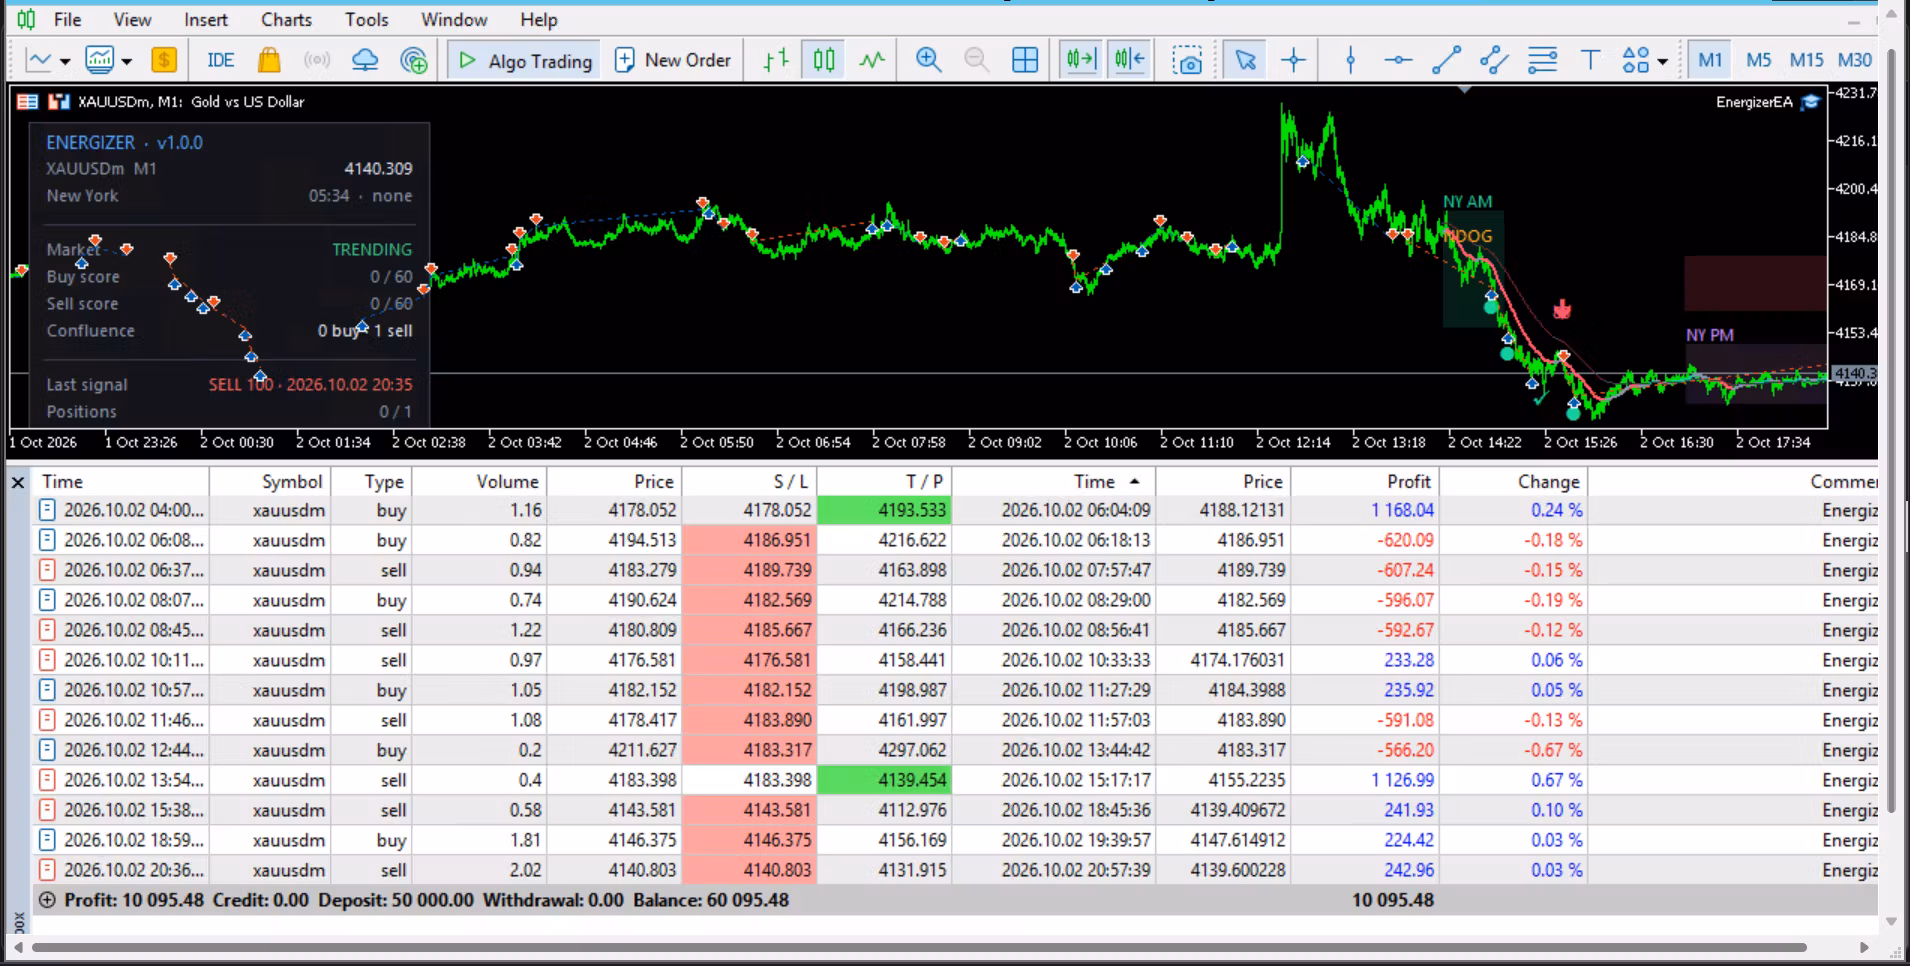Toggle chart shift from right edge
This screenshot has height=966, width=1910.
(1130, 60)
